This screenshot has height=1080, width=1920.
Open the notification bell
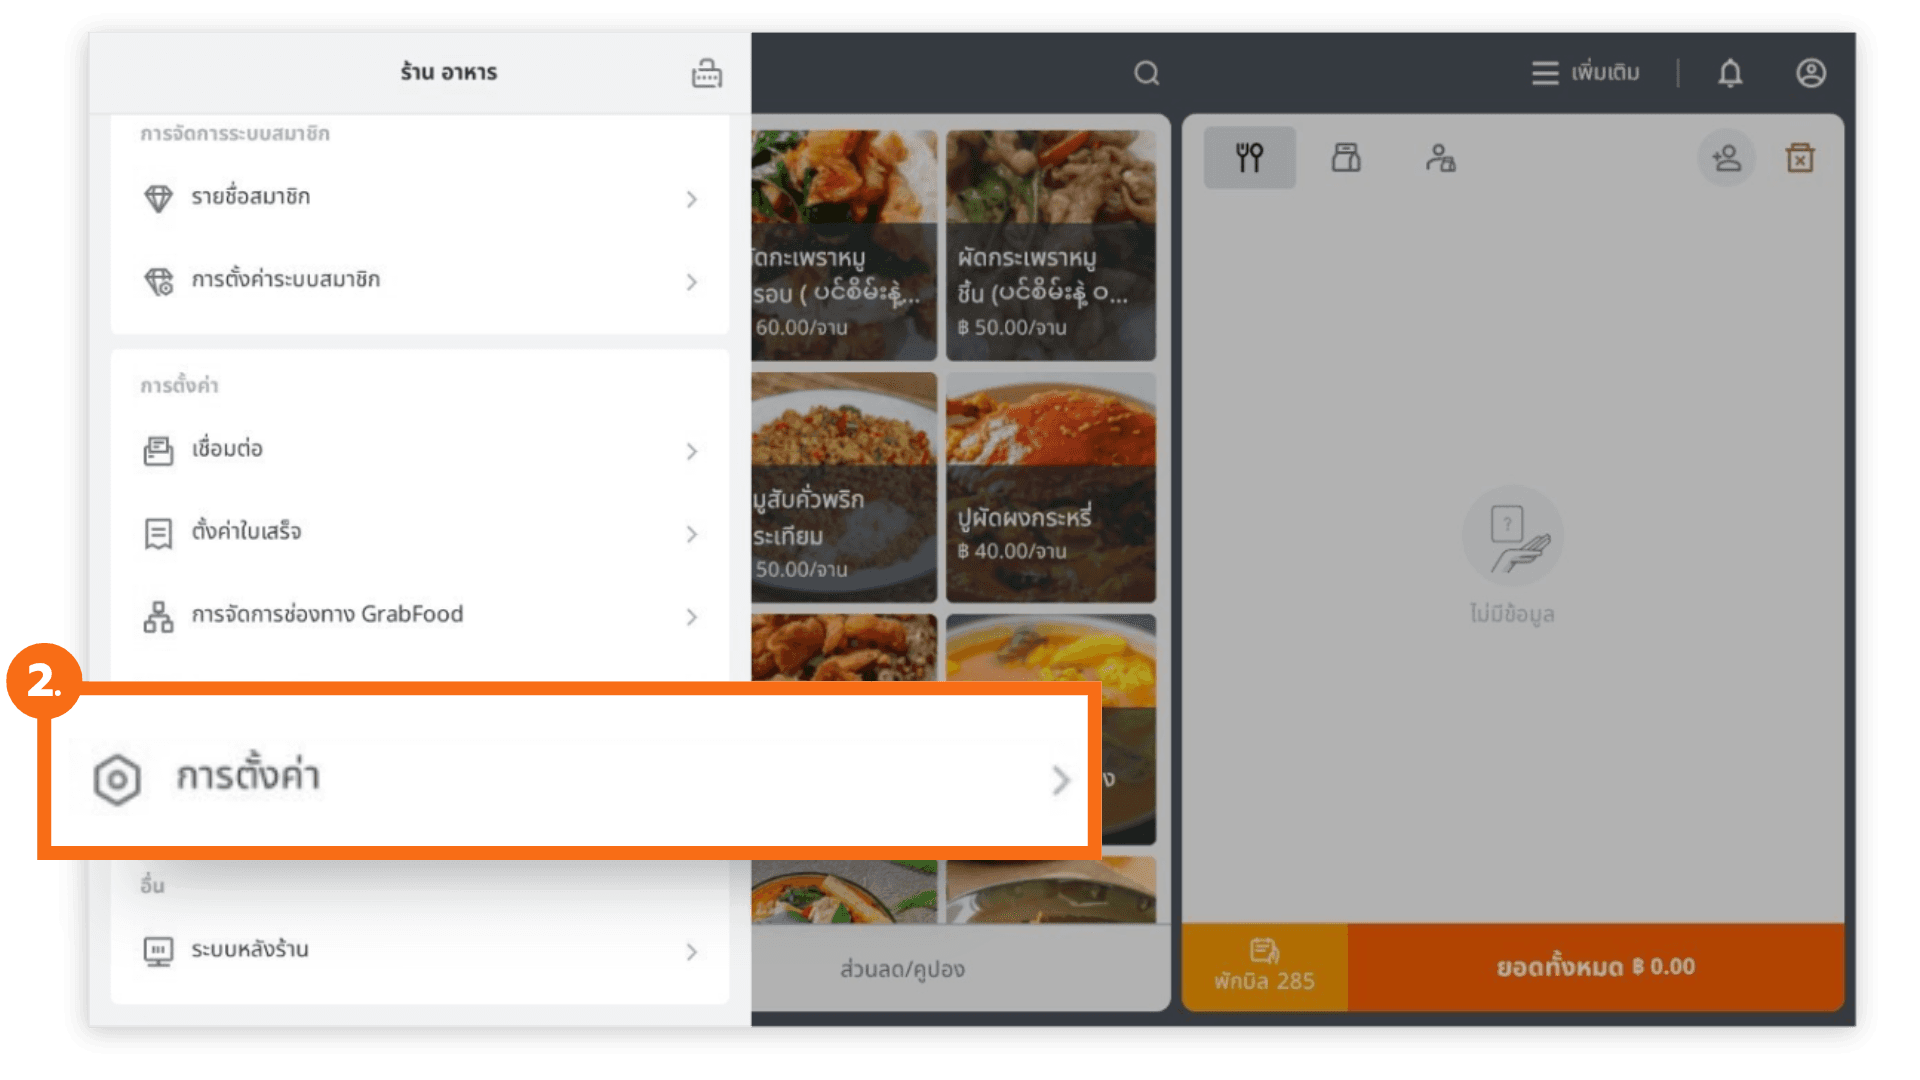pyautogui.click(x=1730, y=73)
